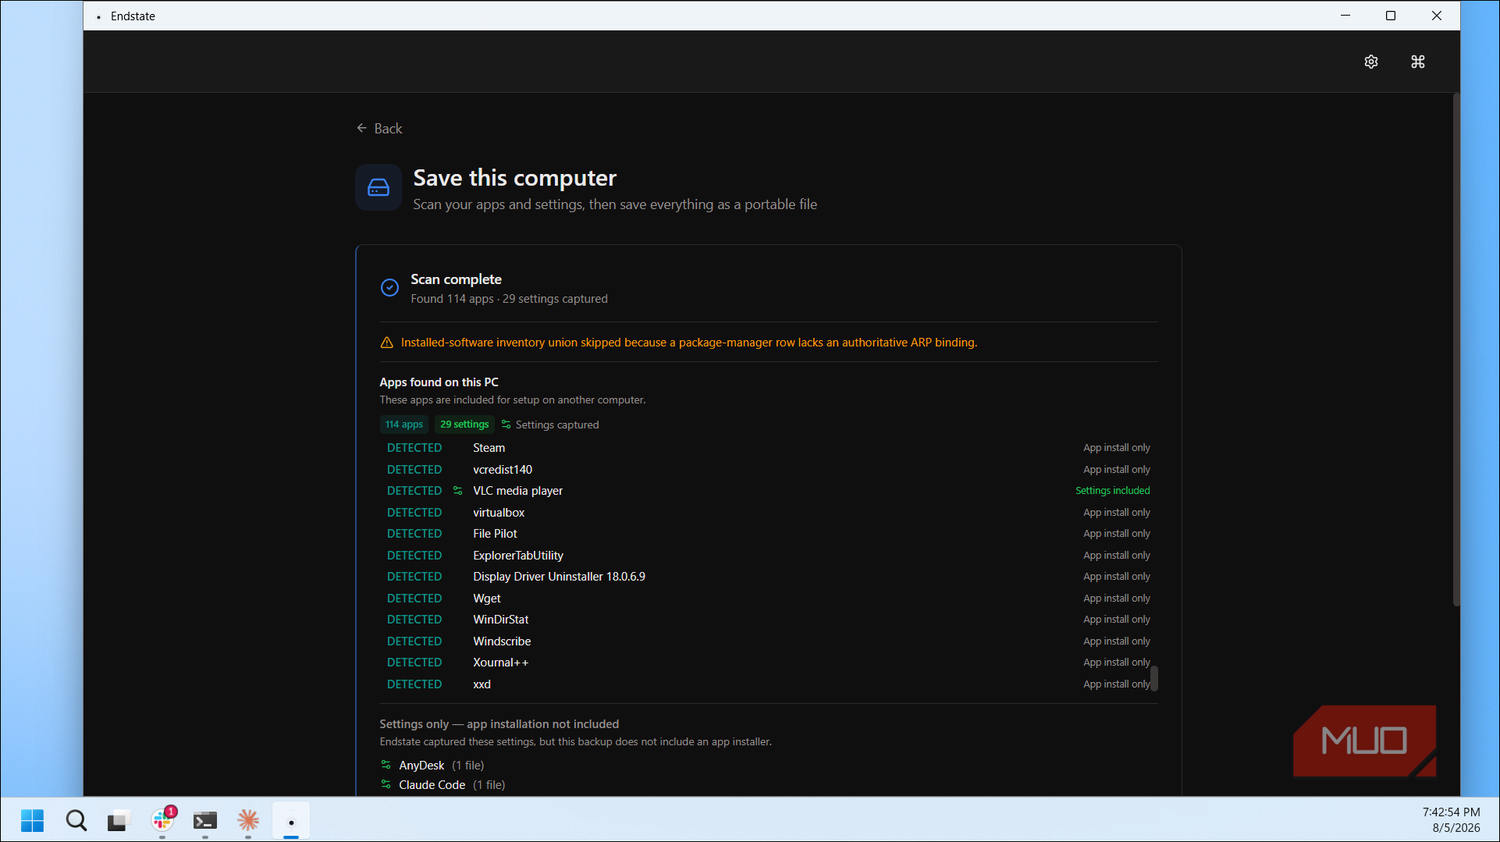Open Slack from the taskbar
The width and height of the screenshot is (1500, 842).
(x=163, y=821)
